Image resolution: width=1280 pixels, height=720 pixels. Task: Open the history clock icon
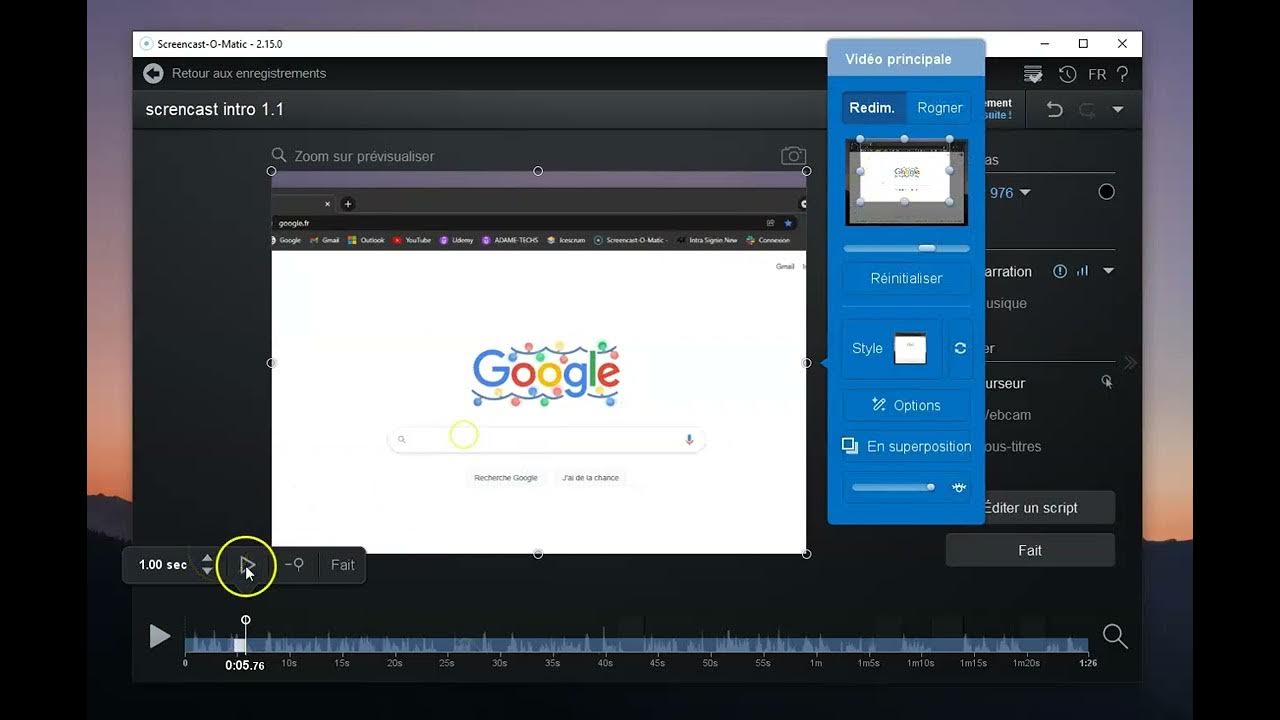click(1067, 74)
